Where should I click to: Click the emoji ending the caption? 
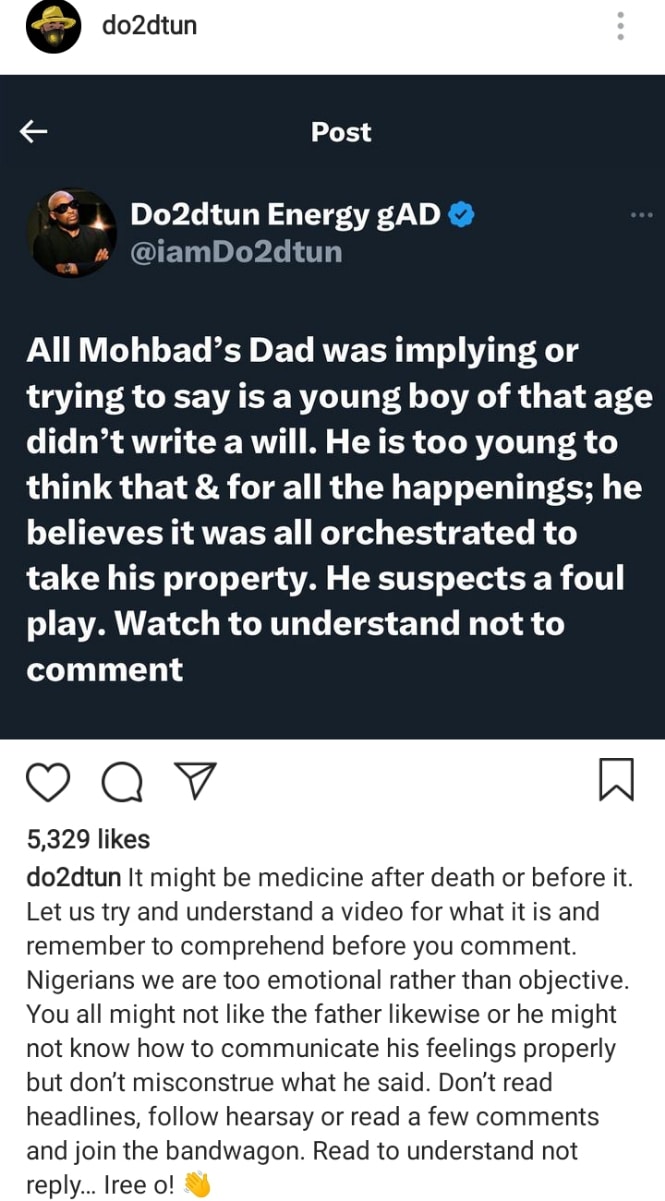coord(199,1185)
